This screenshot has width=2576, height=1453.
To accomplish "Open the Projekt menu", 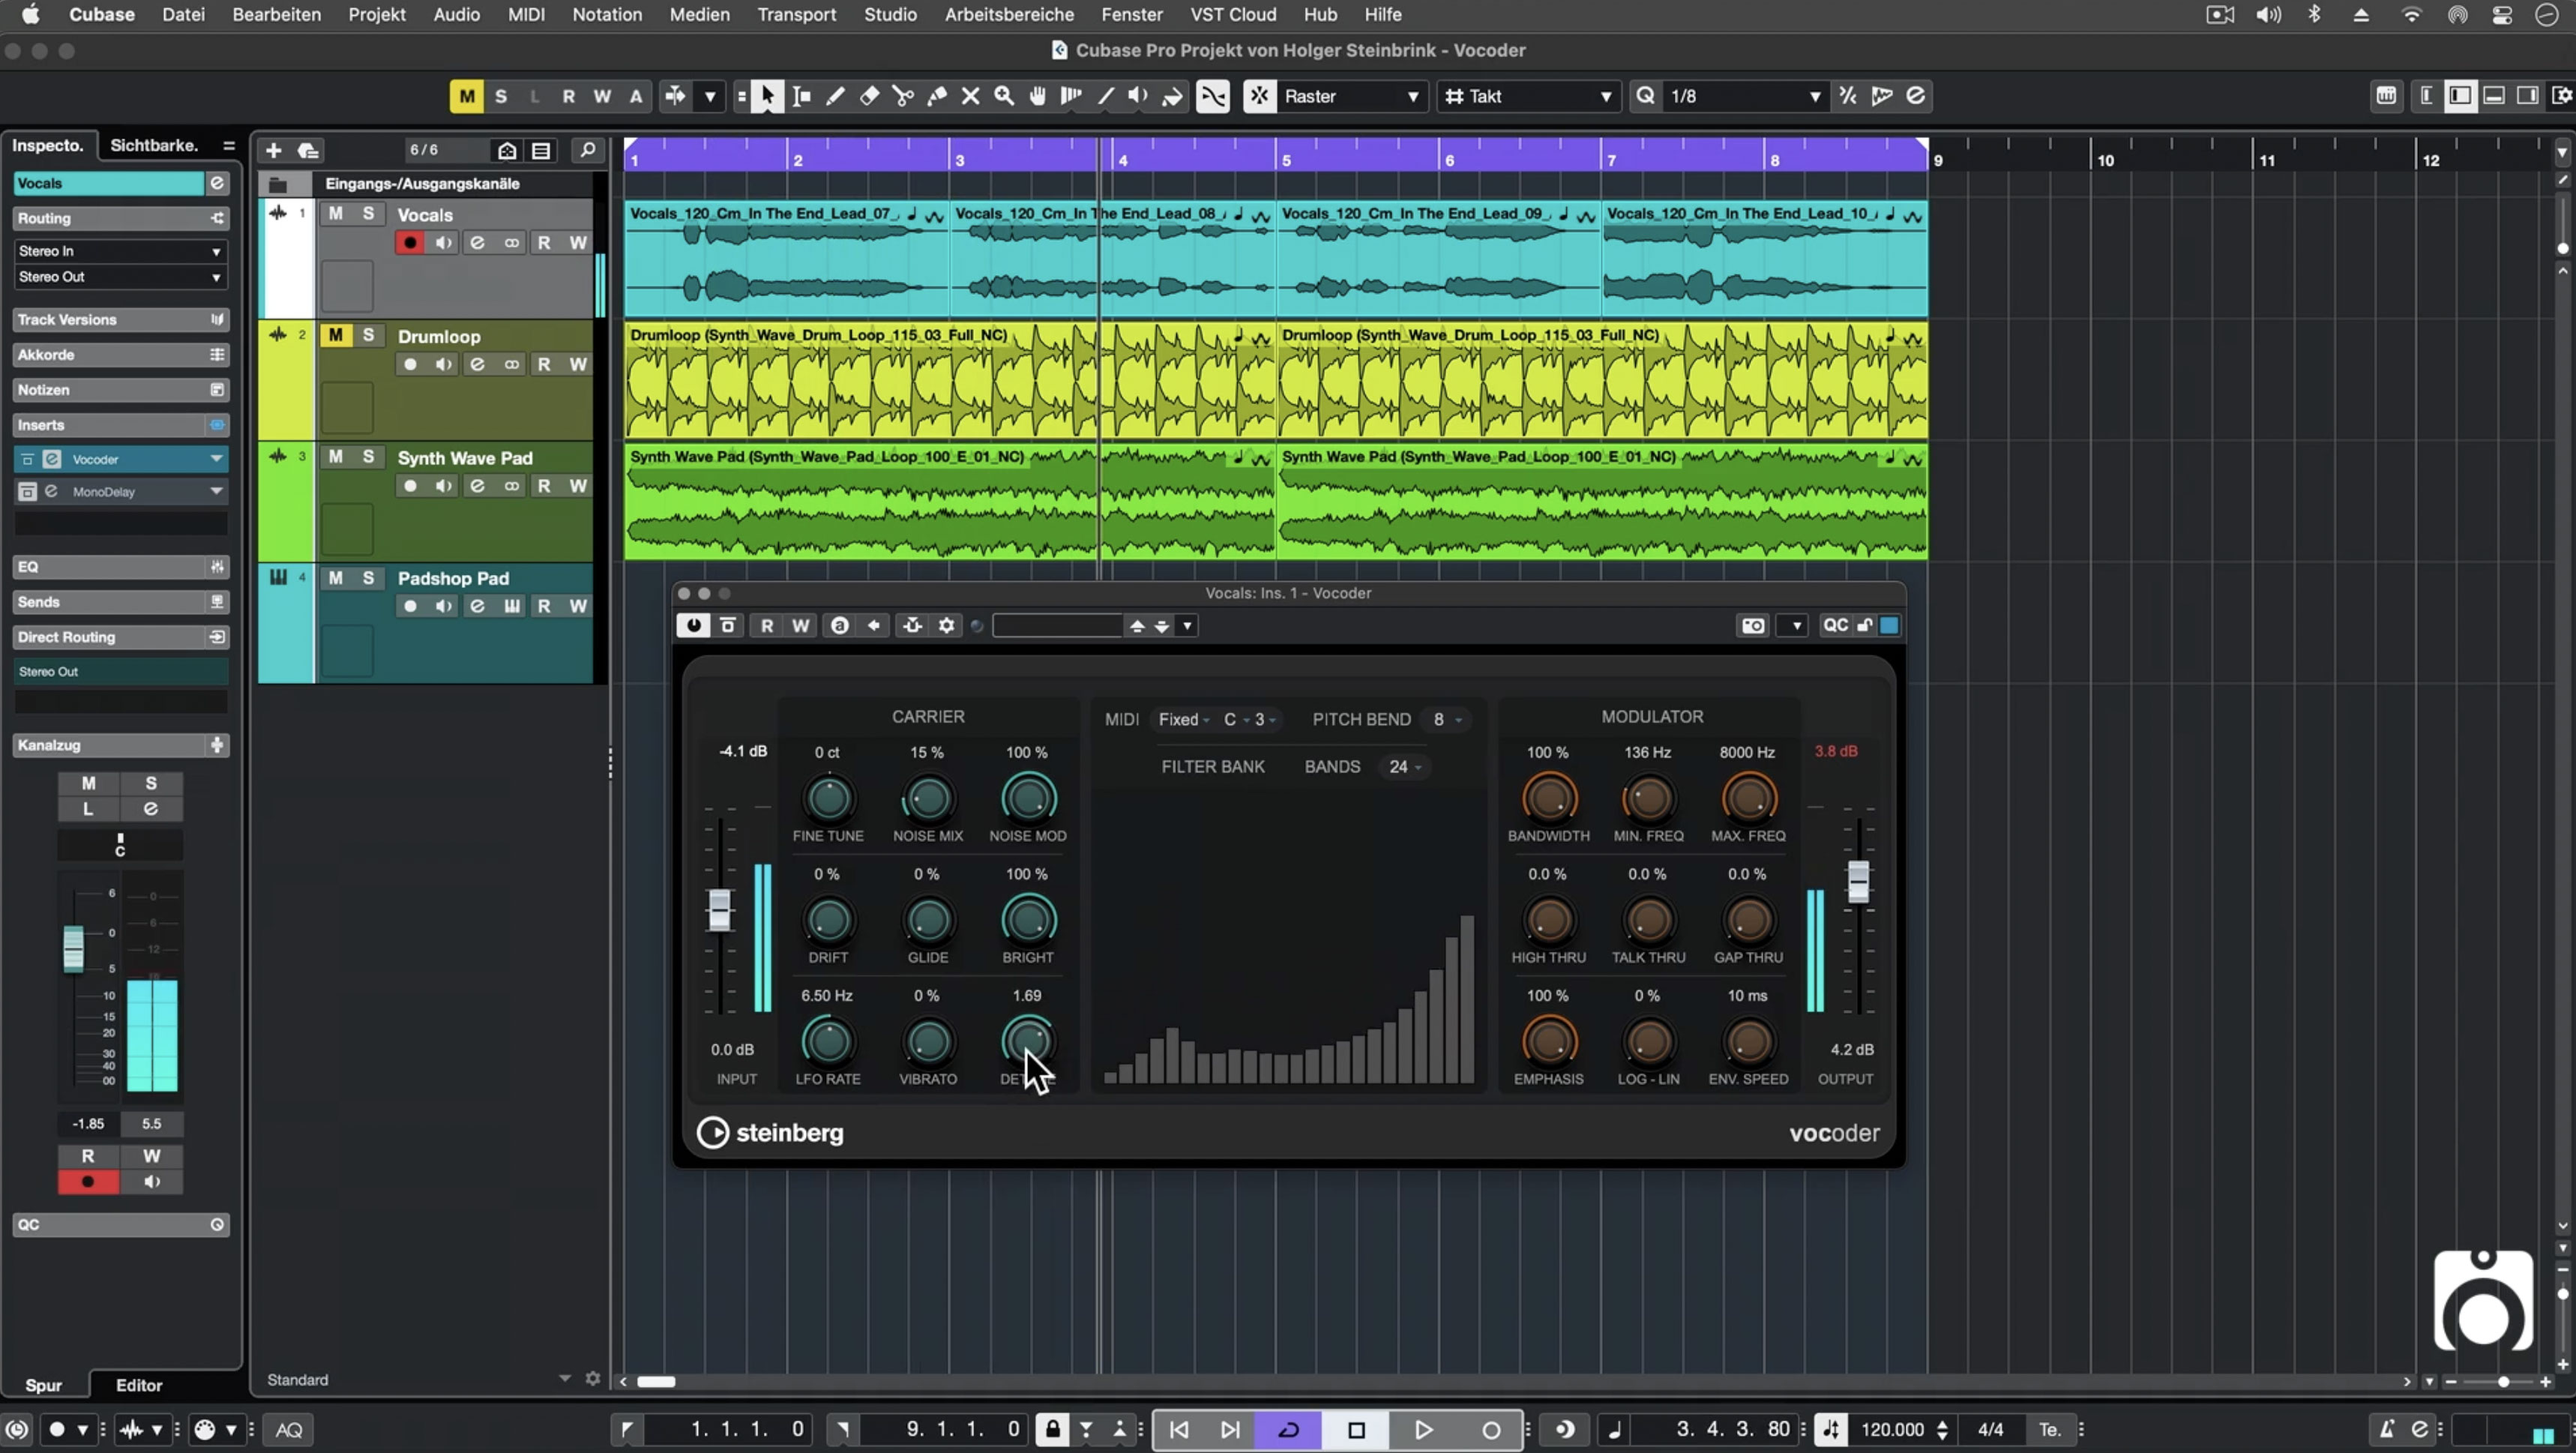I will pos(377,14).
